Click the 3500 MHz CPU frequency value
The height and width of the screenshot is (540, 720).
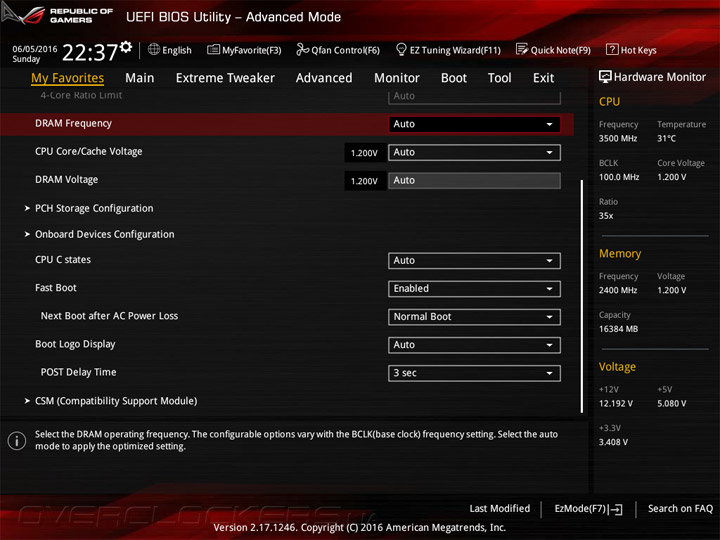[618, 138]
